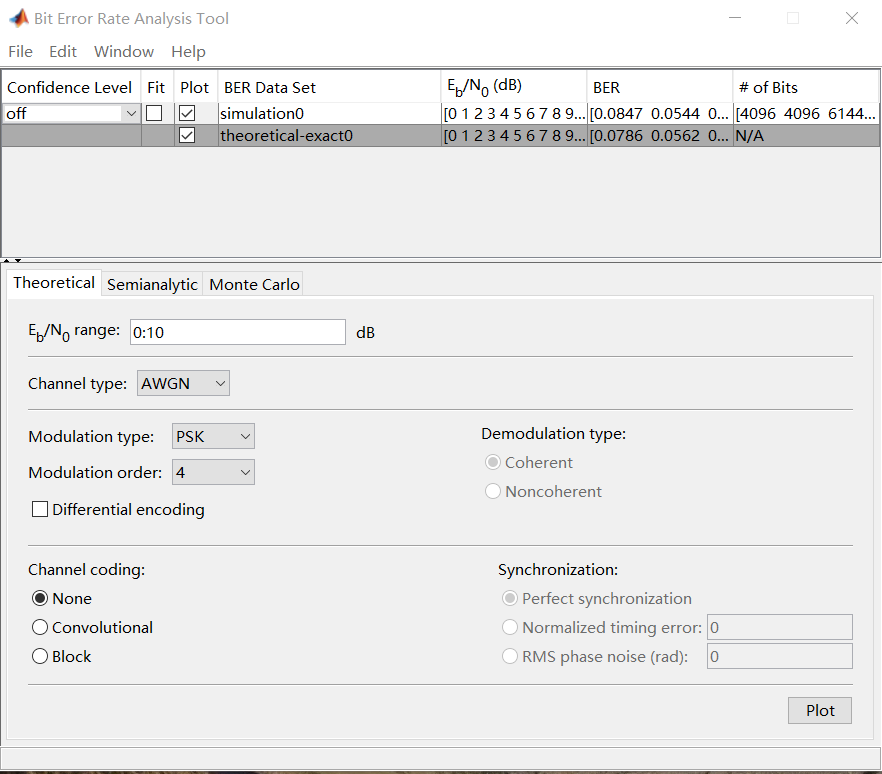Toggle Fit checkbox for simulation0
The height and width of the screenshot is (774, 882).
pyautogui.click(x=154, y=114)
